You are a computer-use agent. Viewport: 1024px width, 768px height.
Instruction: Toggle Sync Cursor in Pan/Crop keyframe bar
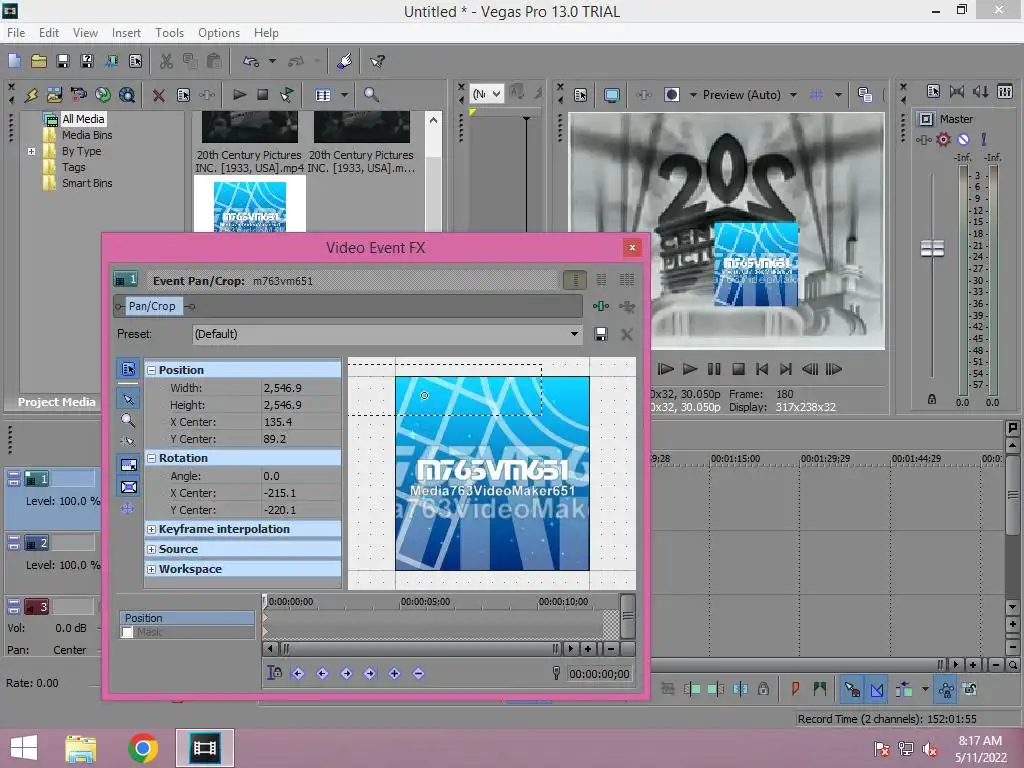pos(275,673)
